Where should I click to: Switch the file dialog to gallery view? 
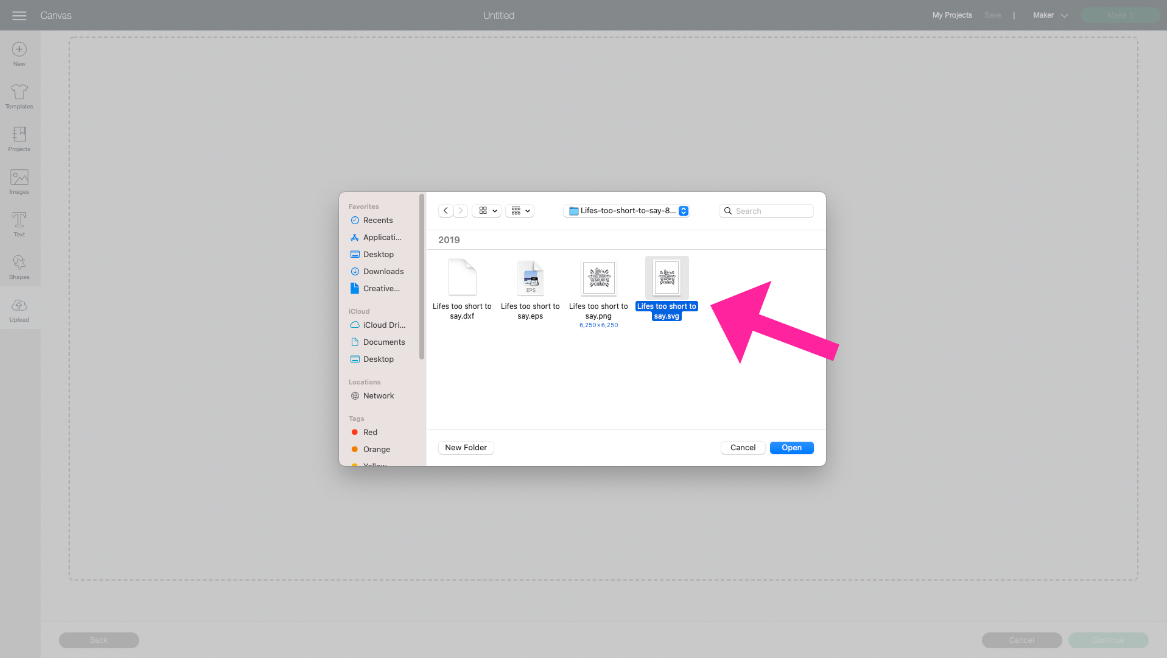[517, 210]
